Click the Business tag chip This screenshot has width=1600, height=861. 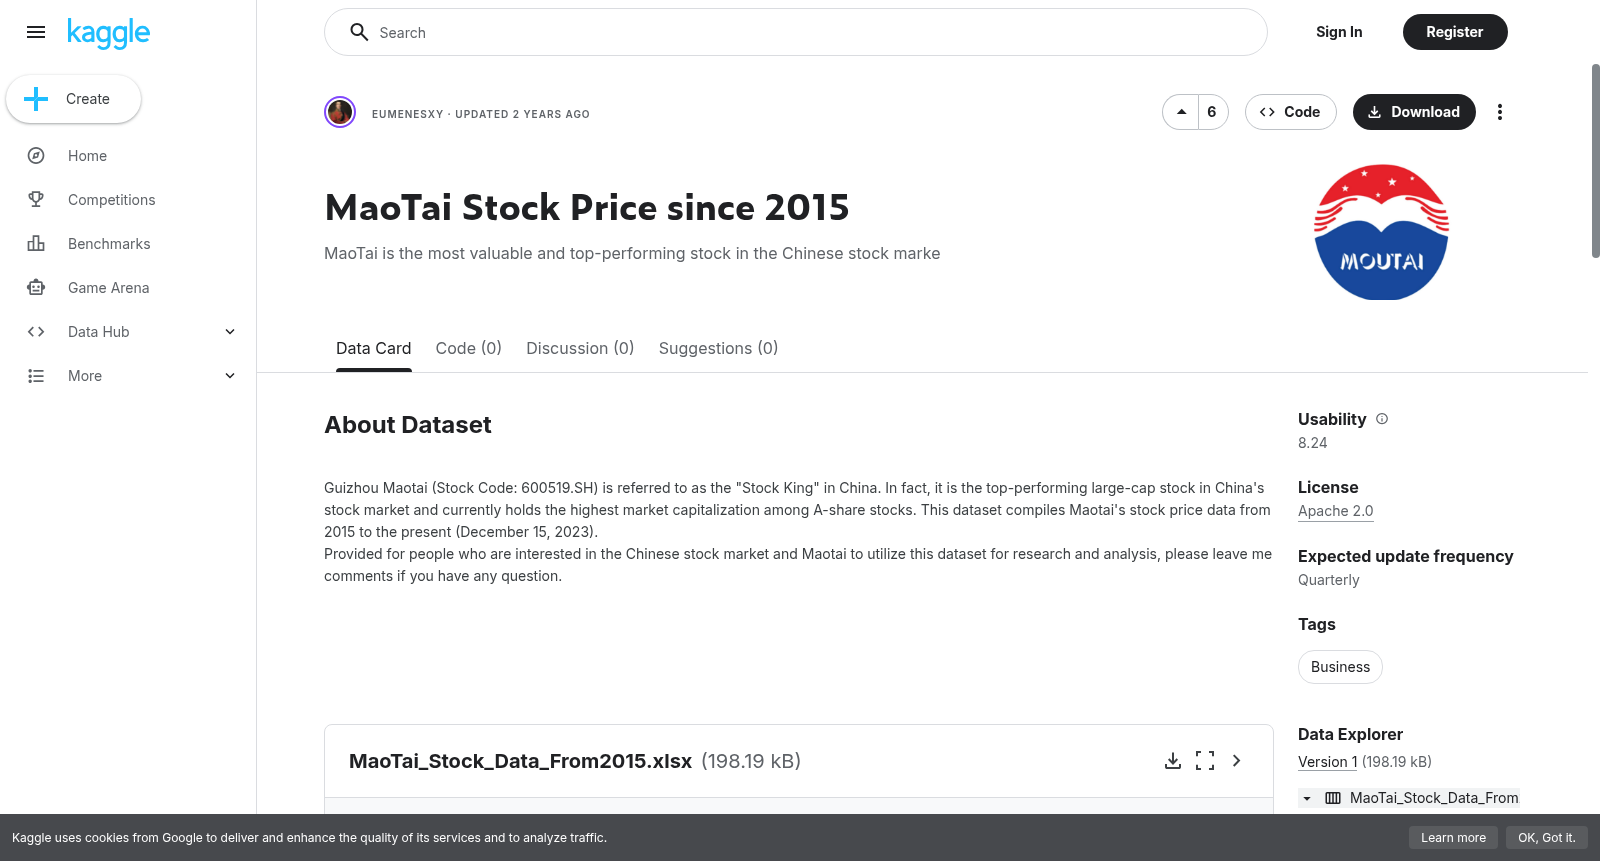1340,667
